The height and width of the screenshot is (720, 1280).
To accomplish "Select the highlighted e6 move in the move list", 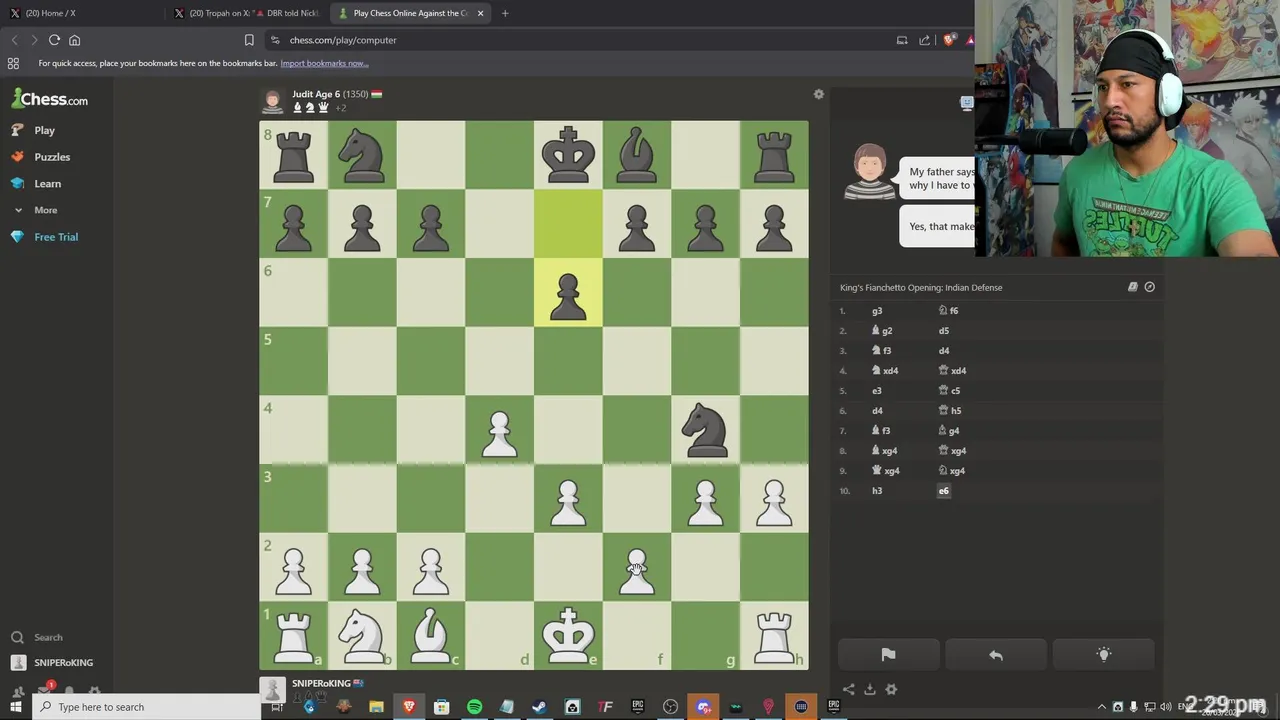I will coord(943,491).
